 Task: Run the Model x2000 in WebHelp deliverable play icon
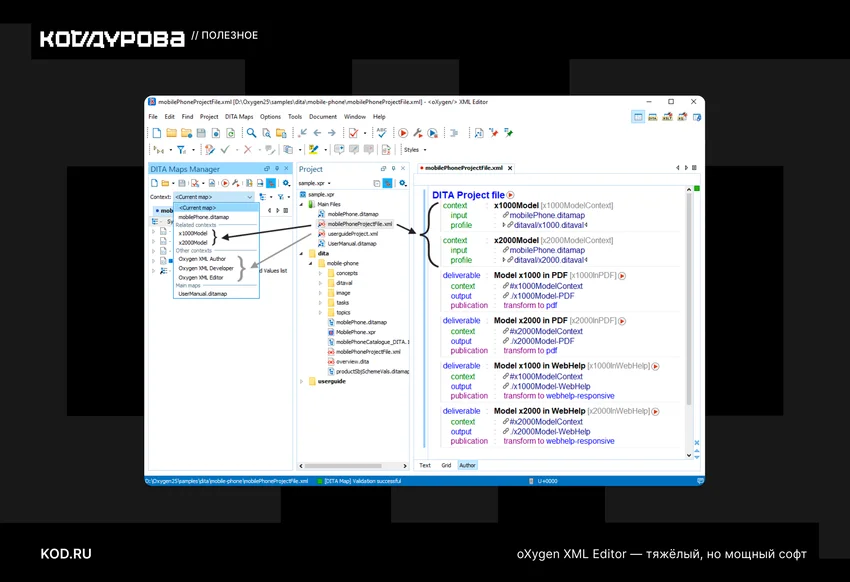click(x=655, y=412)
